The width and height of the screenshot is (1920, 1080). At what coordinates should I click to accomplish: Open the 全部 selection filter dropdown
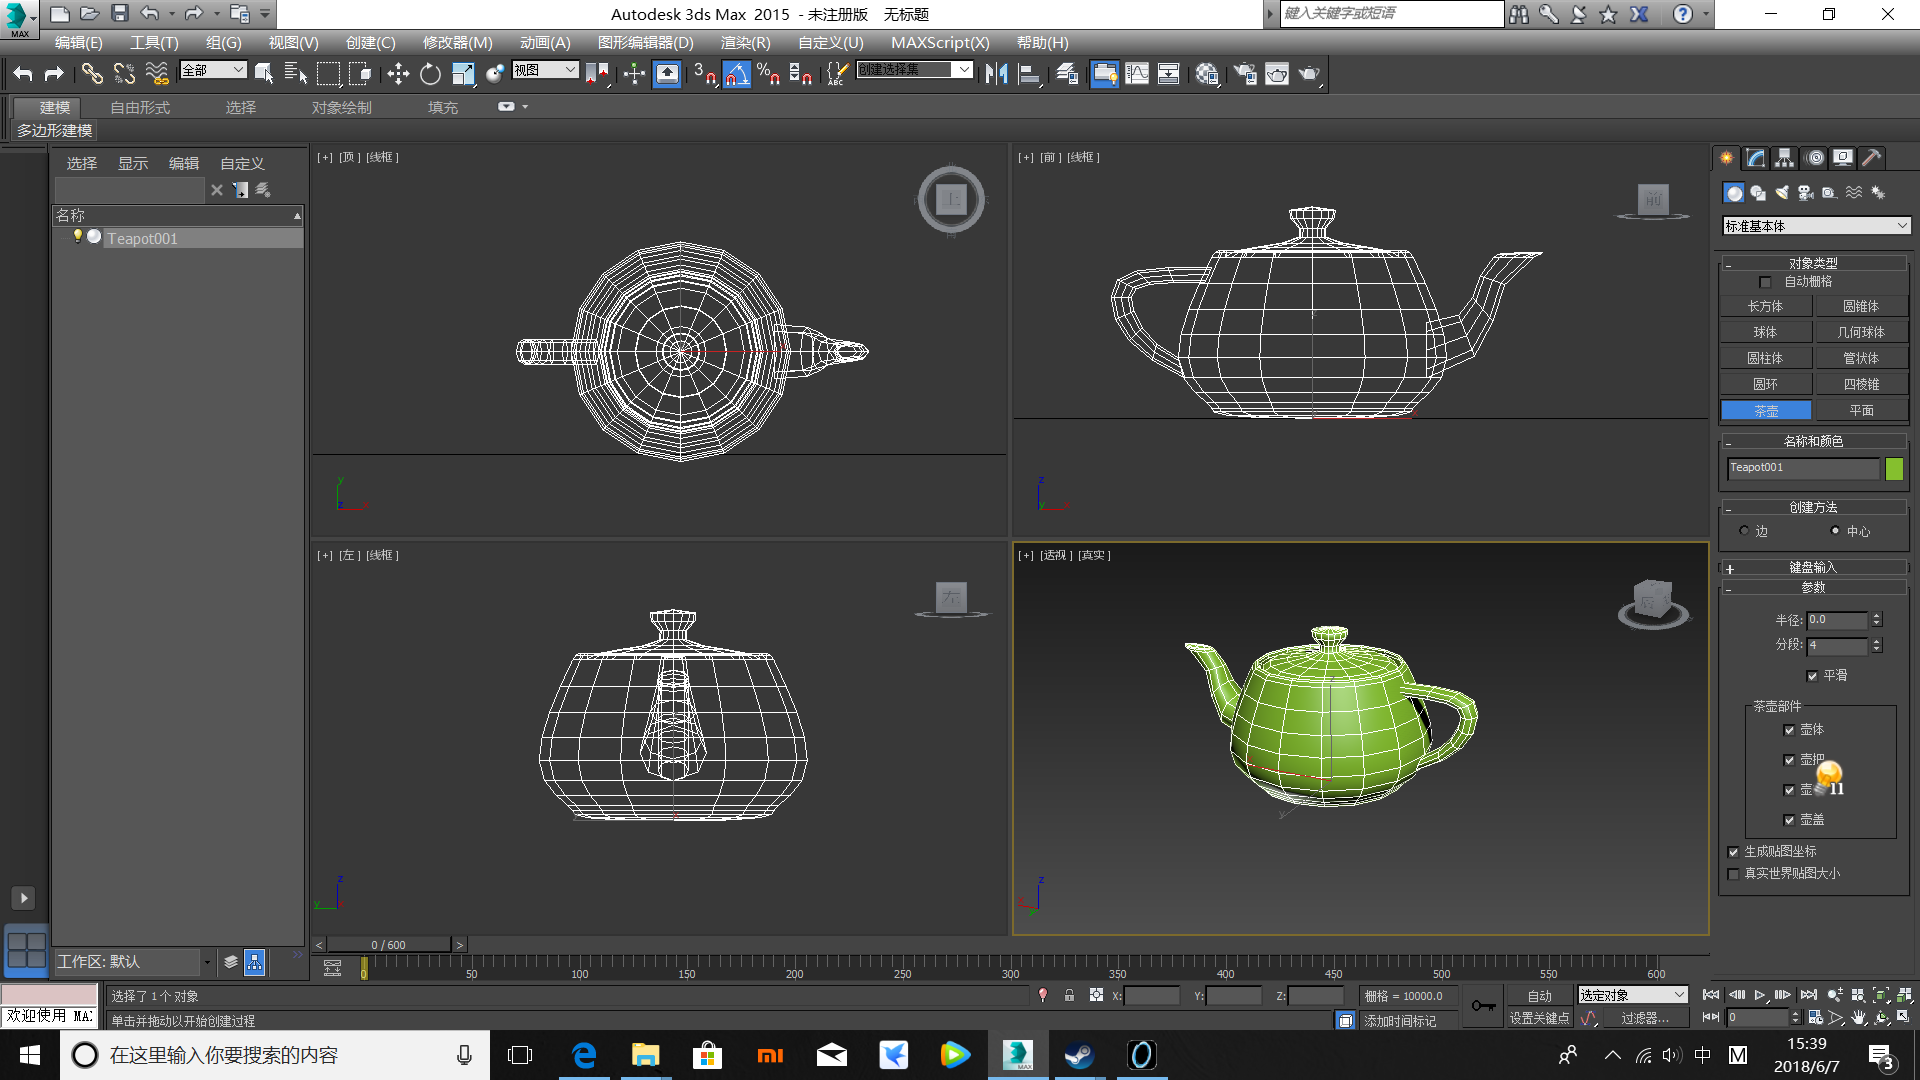tap(213, 70)
